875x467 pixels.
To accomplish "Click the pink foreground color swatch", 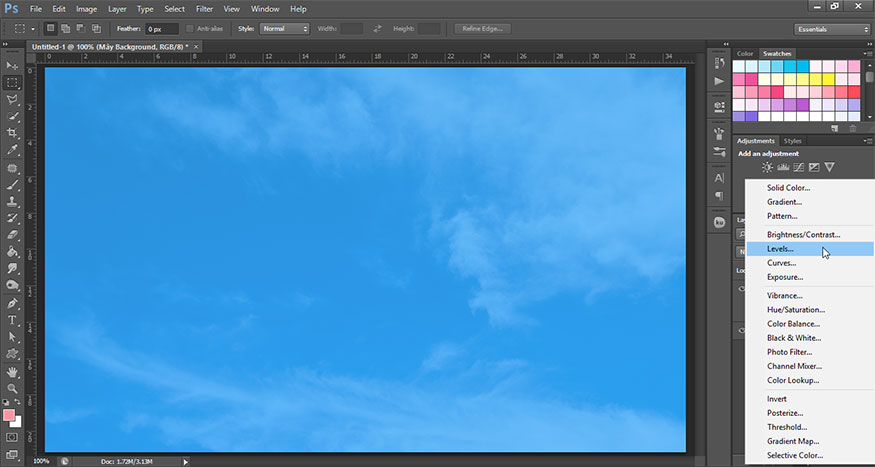I will (x=9, y=416).
